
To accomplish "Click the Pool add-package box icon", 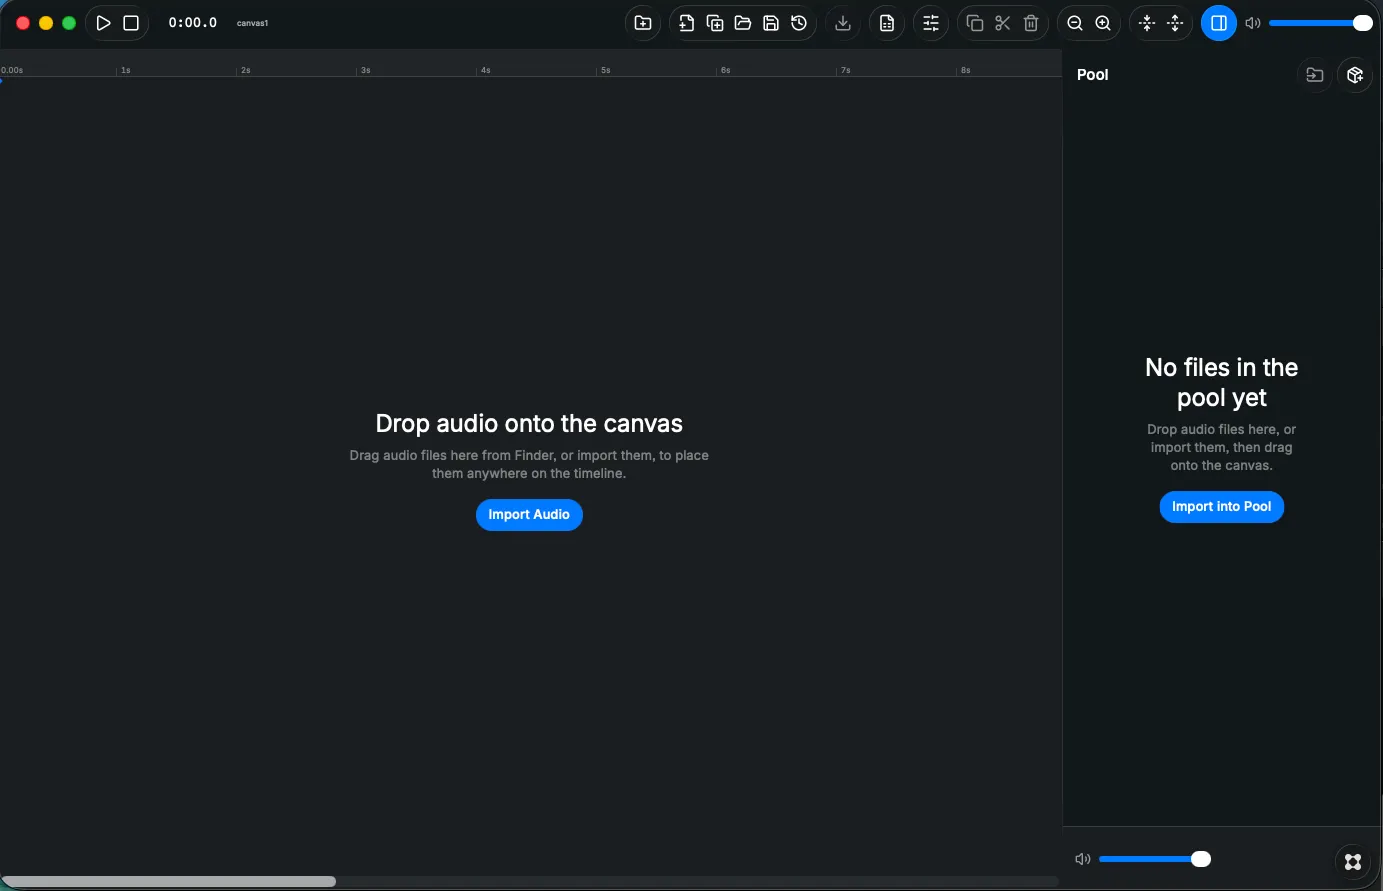I will point(1355,75).
